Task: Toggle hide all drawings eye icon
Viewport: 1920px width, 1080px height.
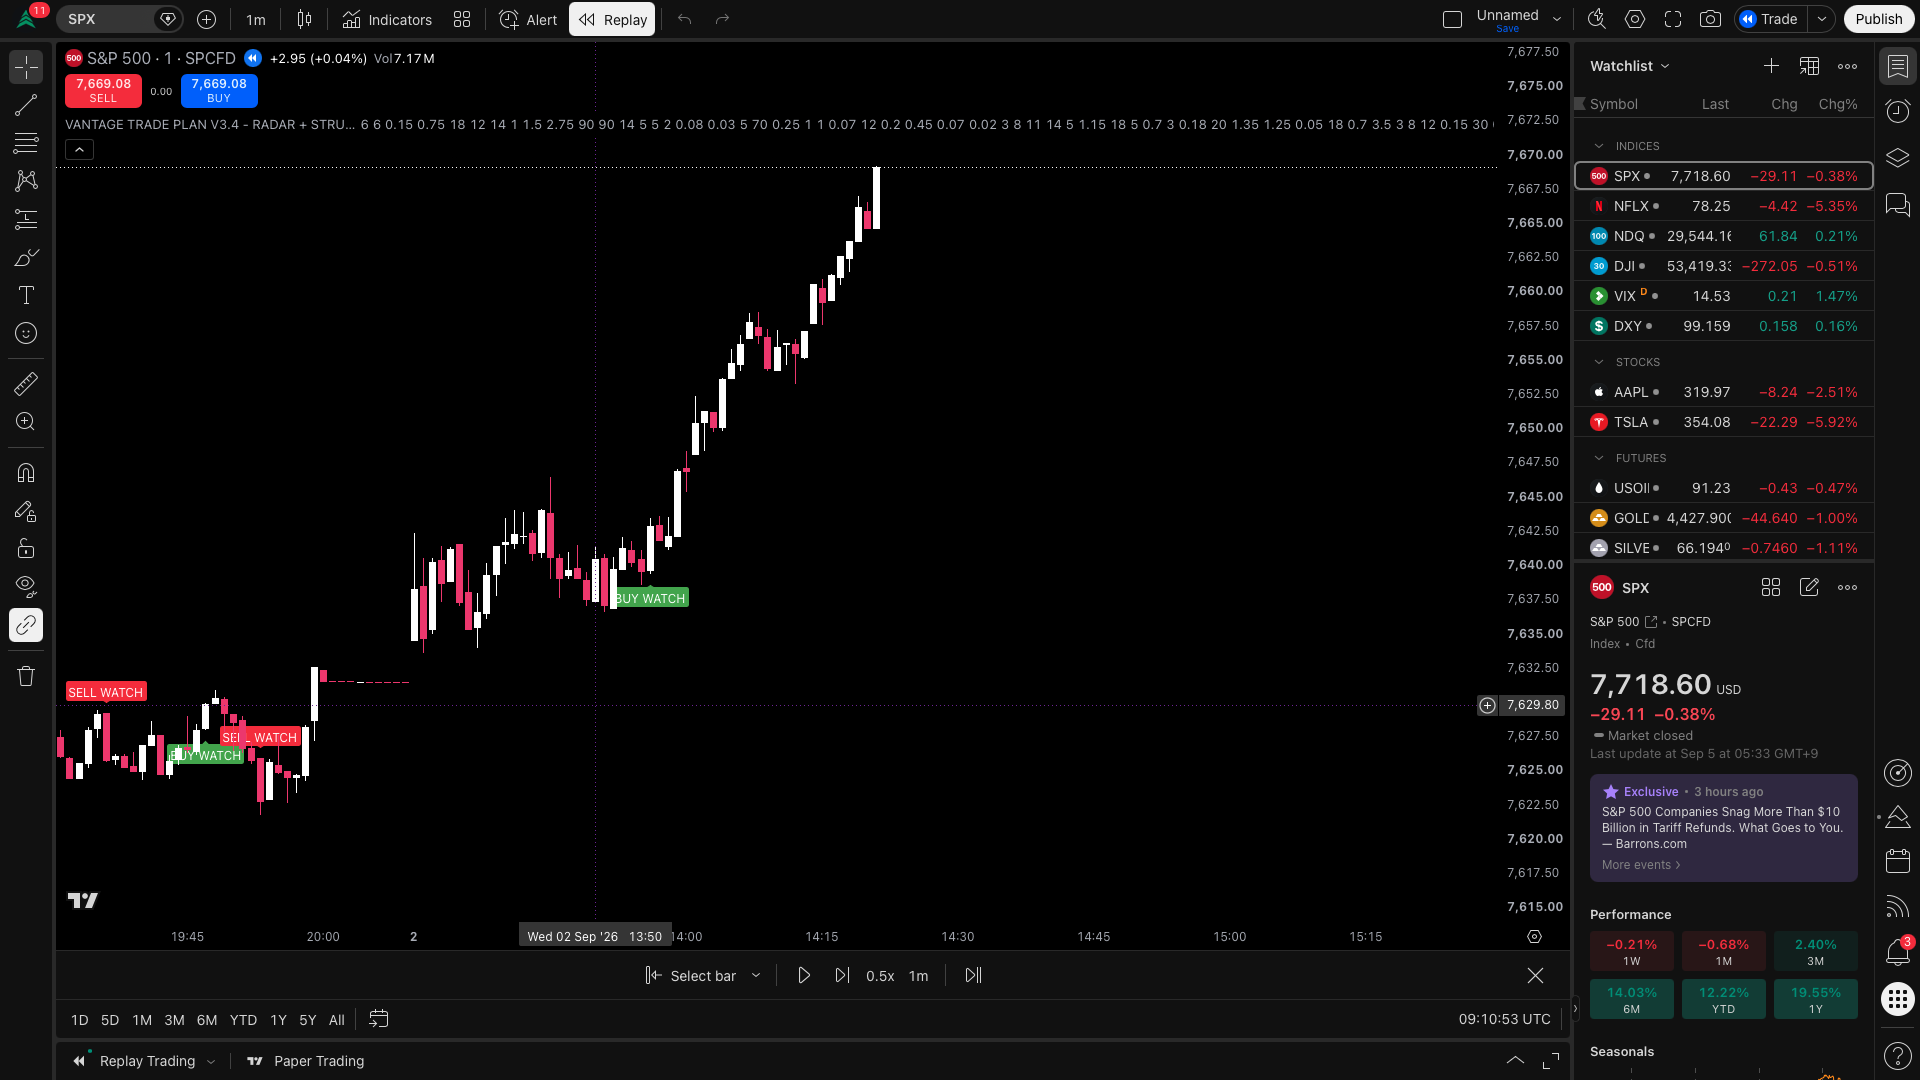Action: click(x=26, y=586)
